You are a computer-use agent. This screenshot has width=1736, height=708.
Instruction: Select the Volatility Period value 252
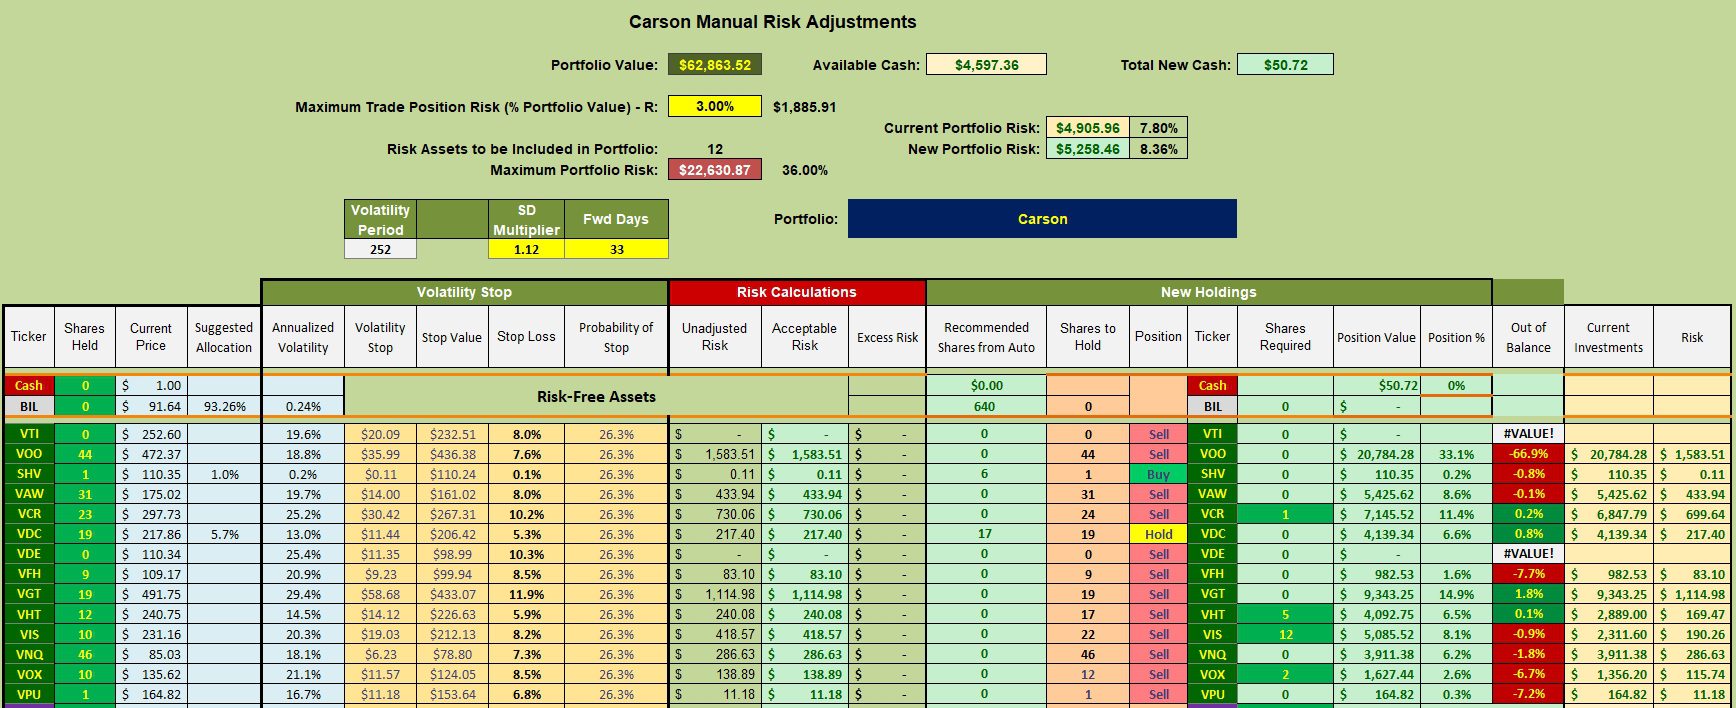380,249
